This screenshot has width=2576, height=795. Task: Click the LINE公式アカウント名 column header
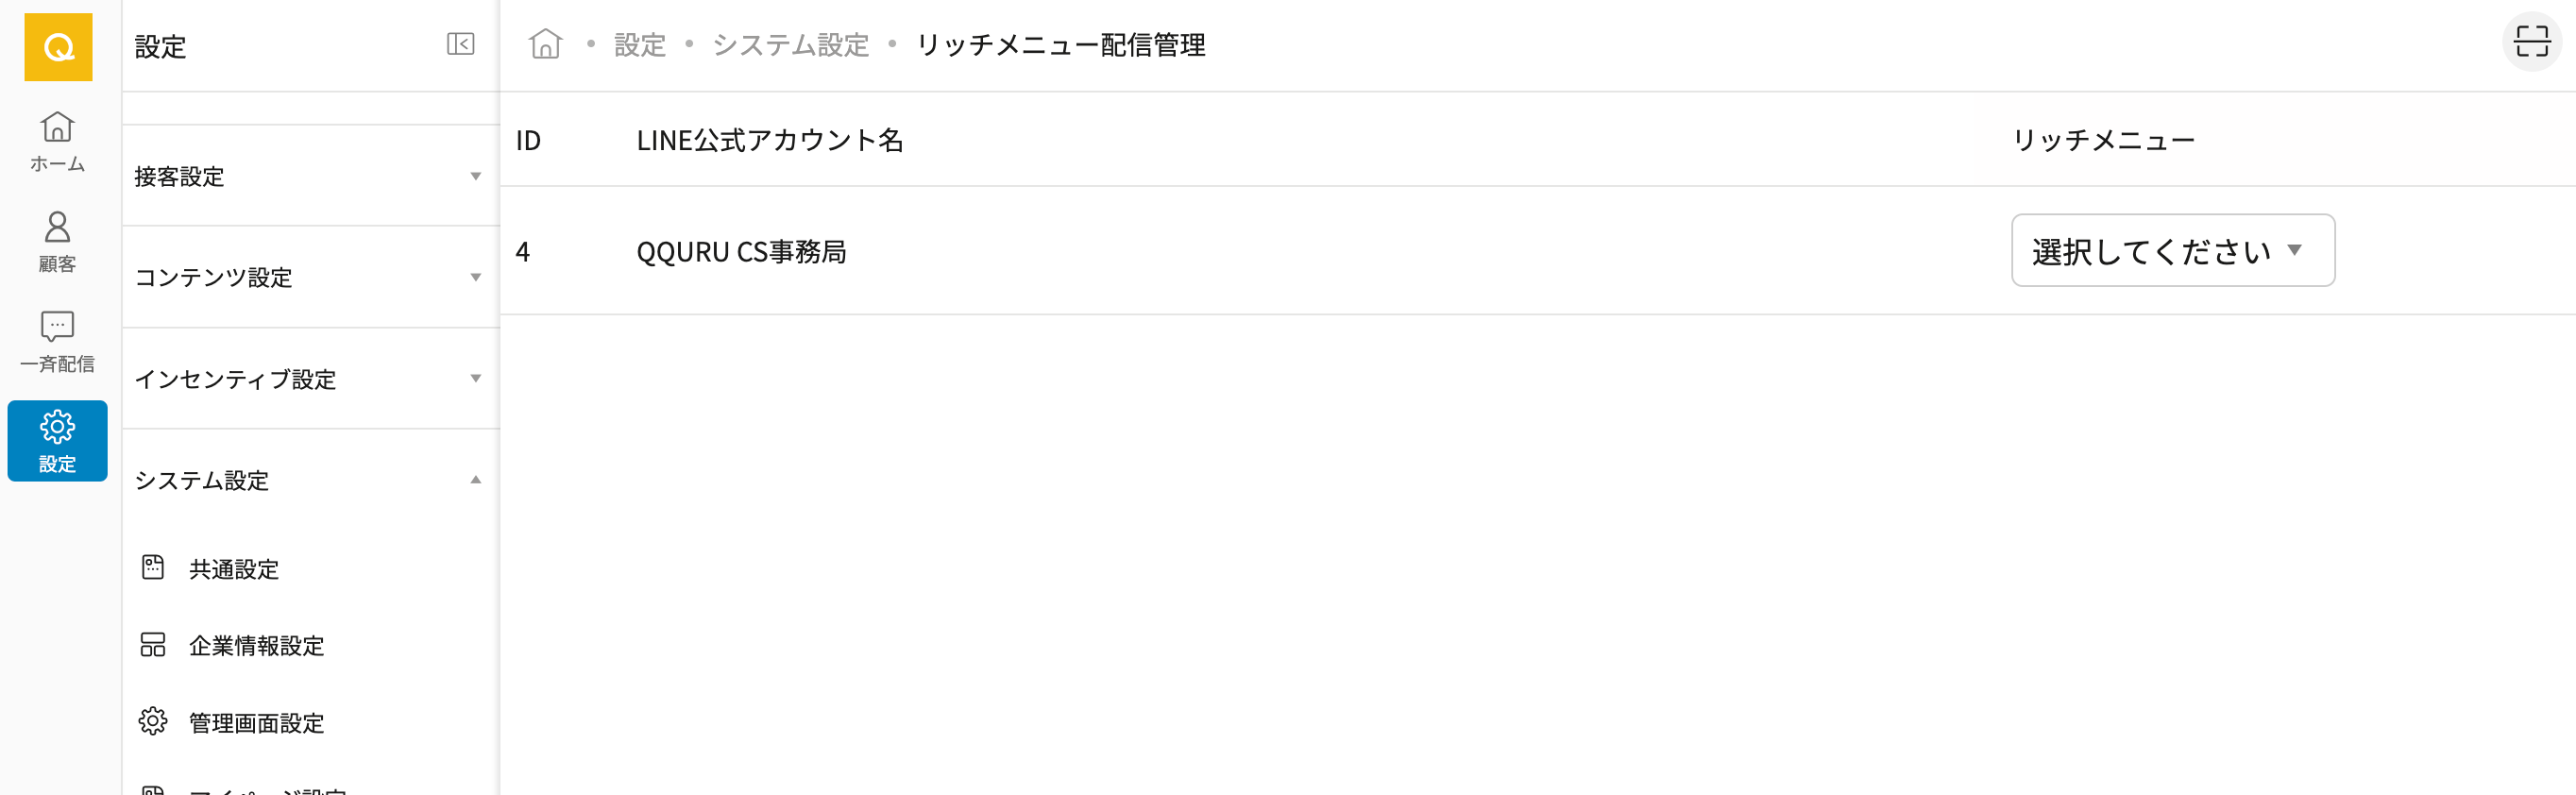coord(769,140)
